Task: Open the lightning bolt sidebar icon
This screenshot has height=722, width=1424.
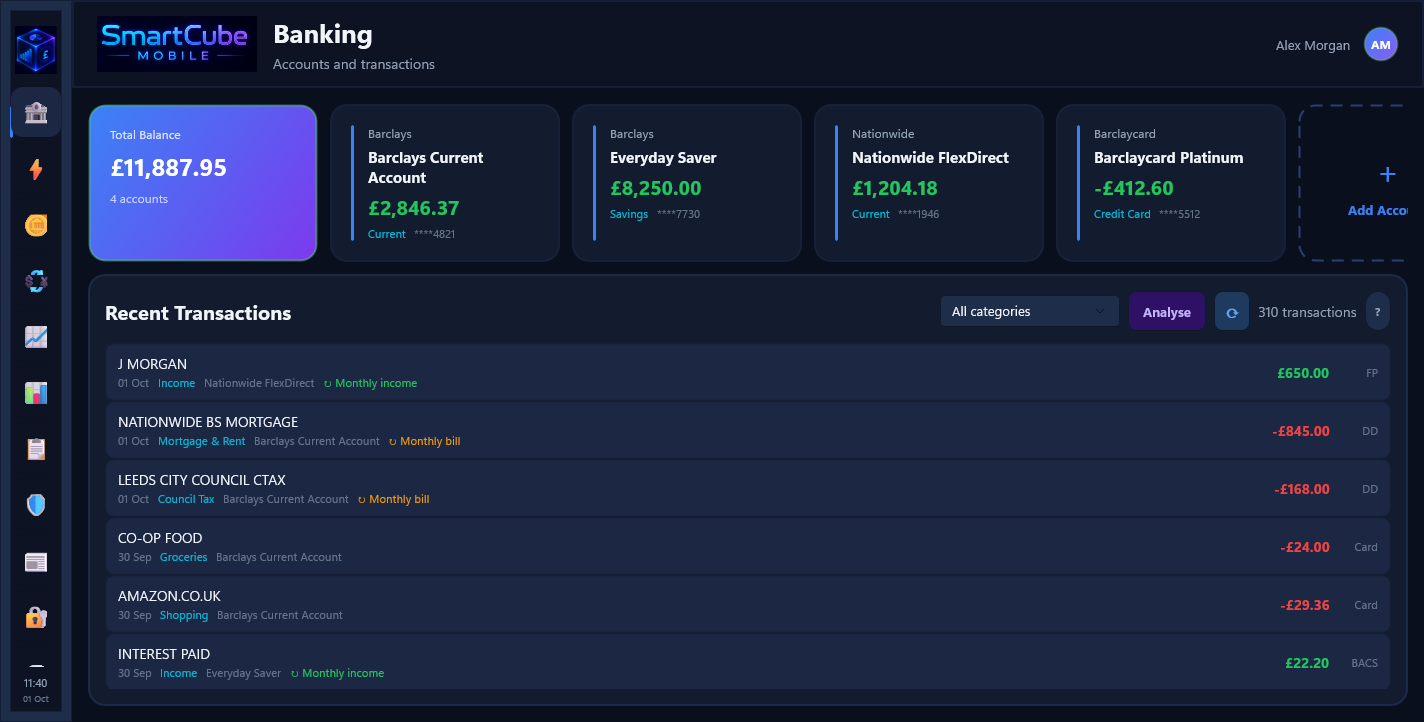Action: coord(36,169)
